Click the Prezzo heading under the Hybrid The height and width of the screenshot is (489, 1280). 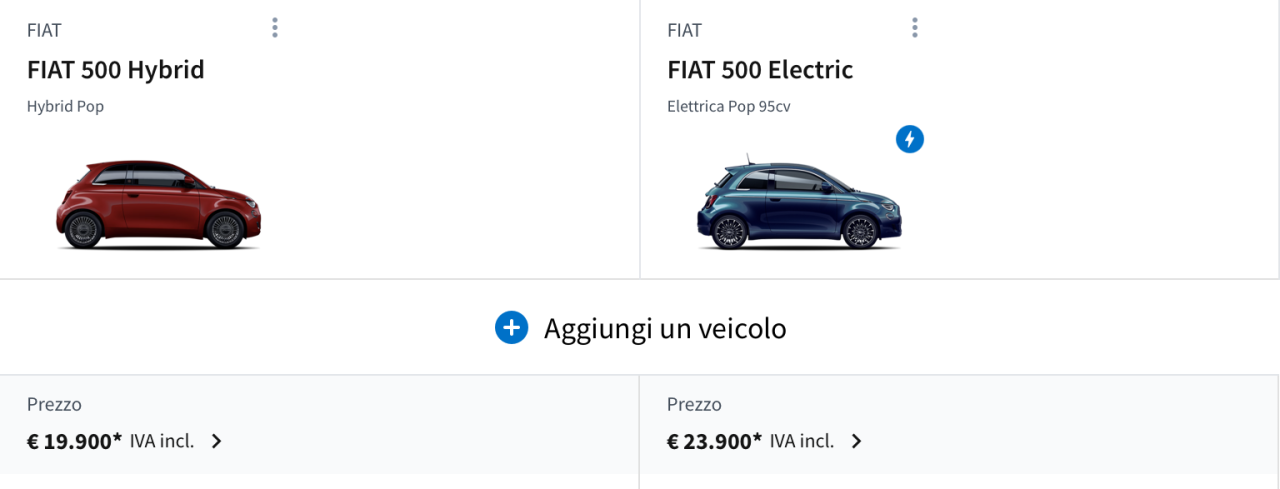tap(54, 404)
